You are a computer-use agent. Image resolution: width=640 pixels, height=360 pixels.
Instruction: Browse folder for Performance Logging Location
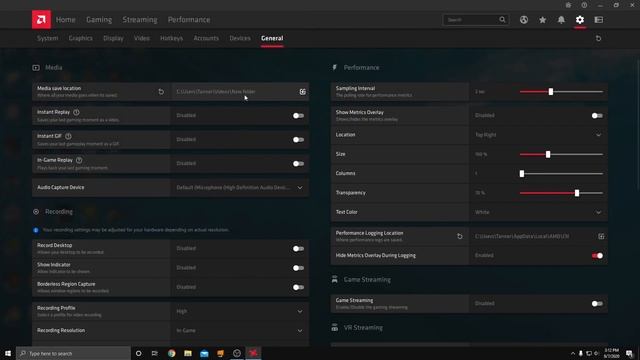[601, 236]
